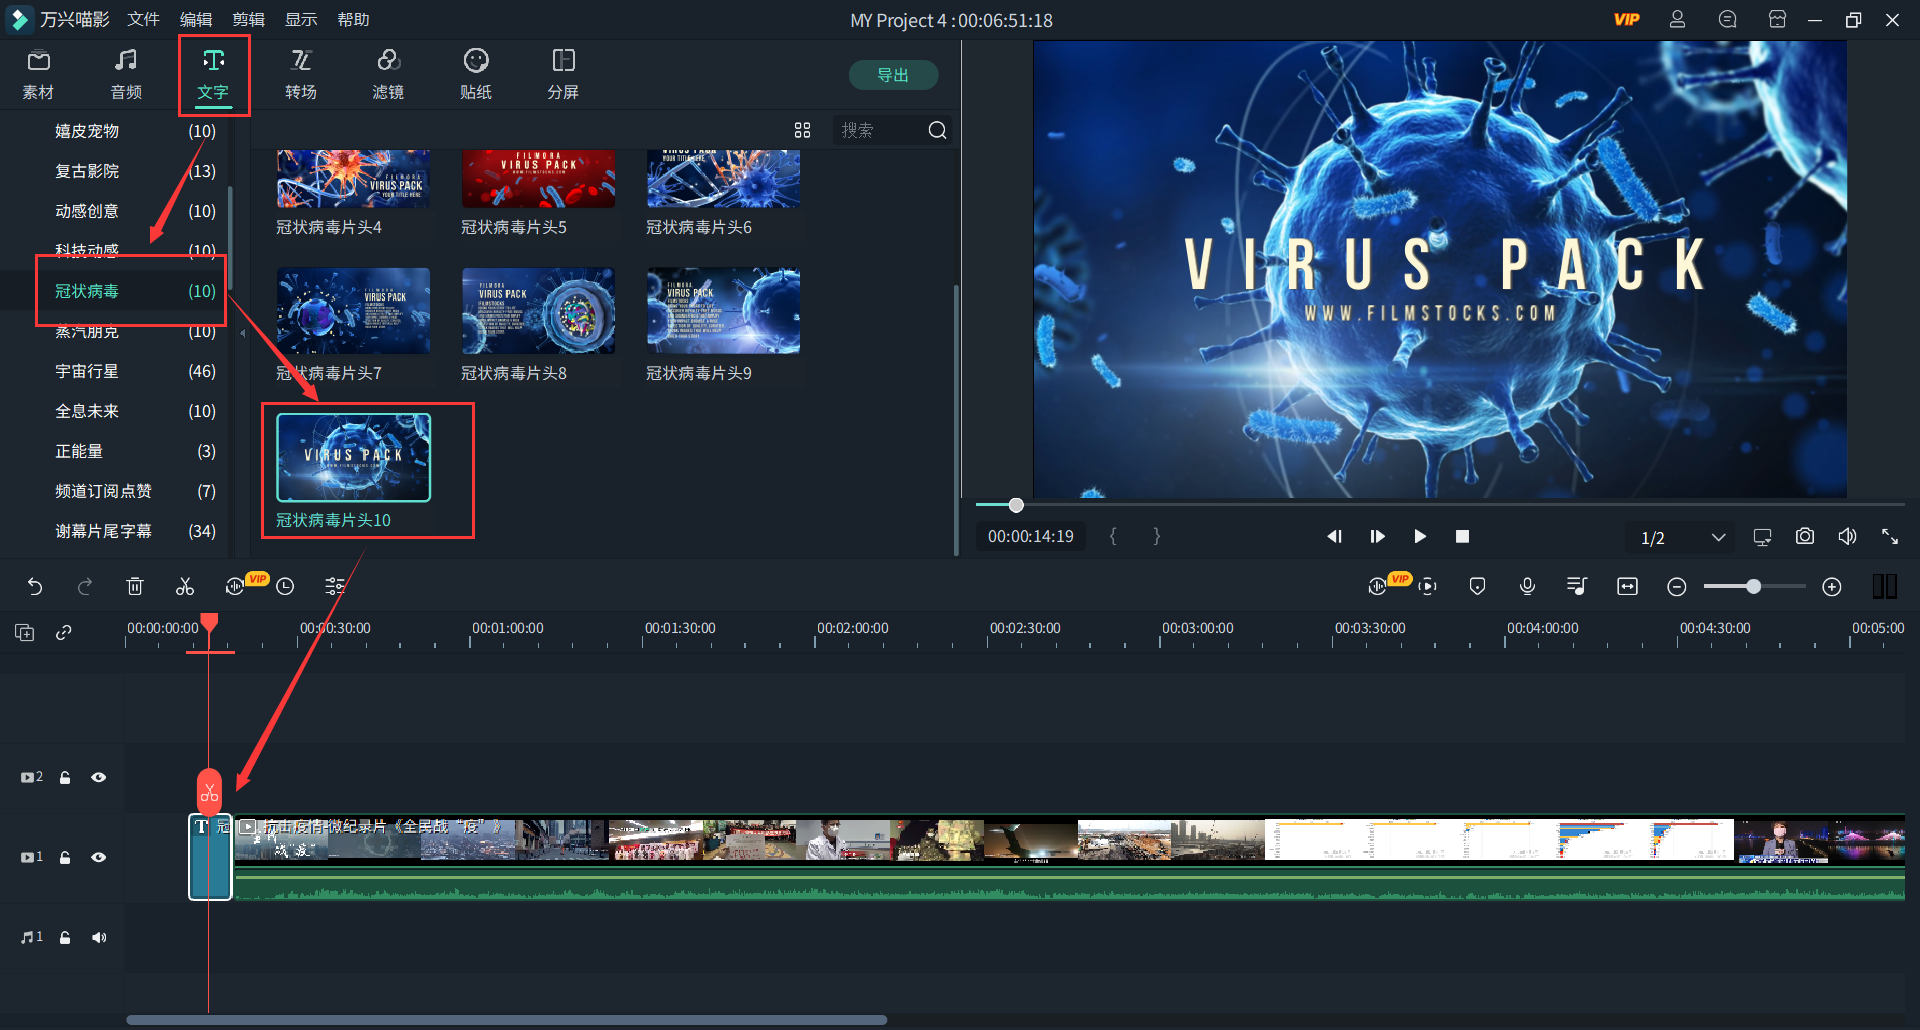Choose the 冠状病毒片头9 title template
1920x1030 pixels.
click(x=723, y=310)
